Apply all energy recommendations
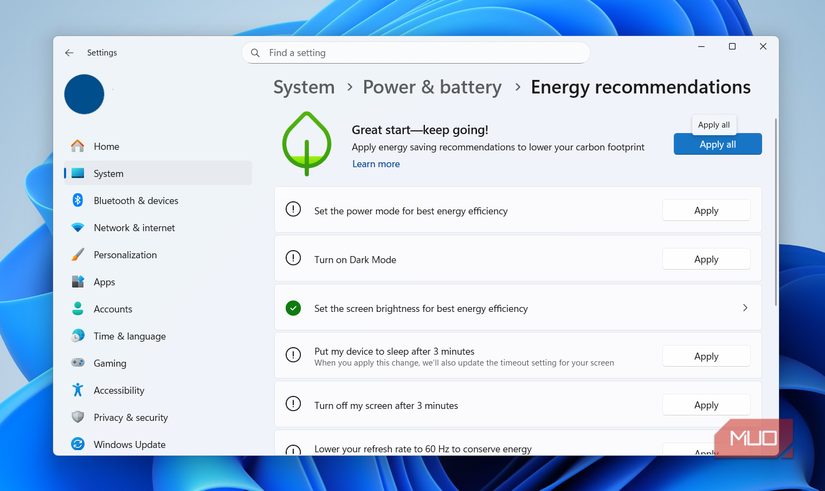 pyautogui.click(x=718, y=144)
